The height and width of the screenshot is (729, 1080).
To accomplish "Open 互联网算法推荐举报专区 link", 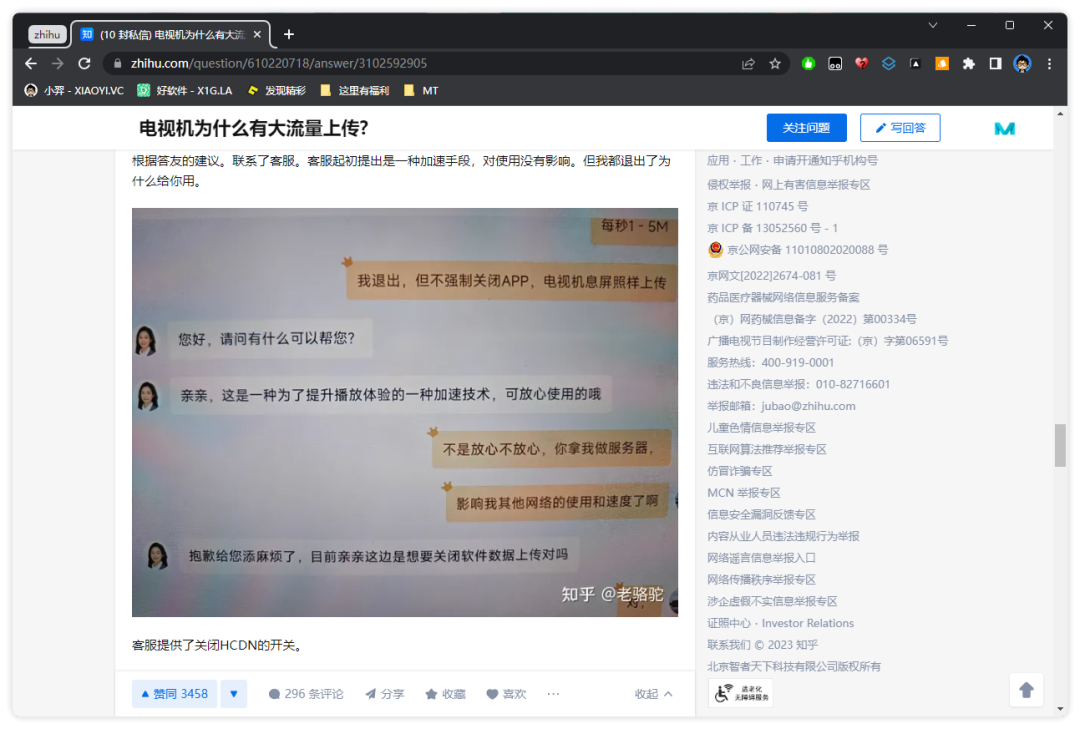I will [767, 449].
